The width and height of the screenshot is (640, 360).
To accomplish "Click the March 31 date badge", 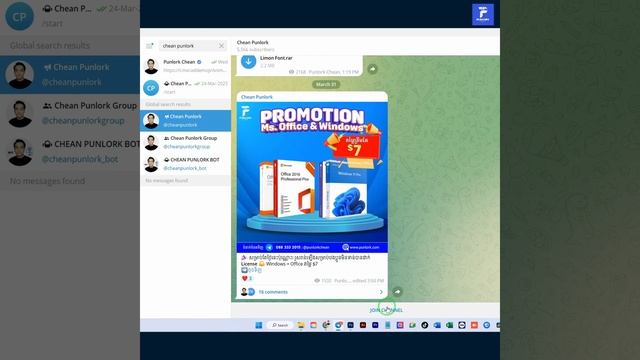I will pos(326,84).
